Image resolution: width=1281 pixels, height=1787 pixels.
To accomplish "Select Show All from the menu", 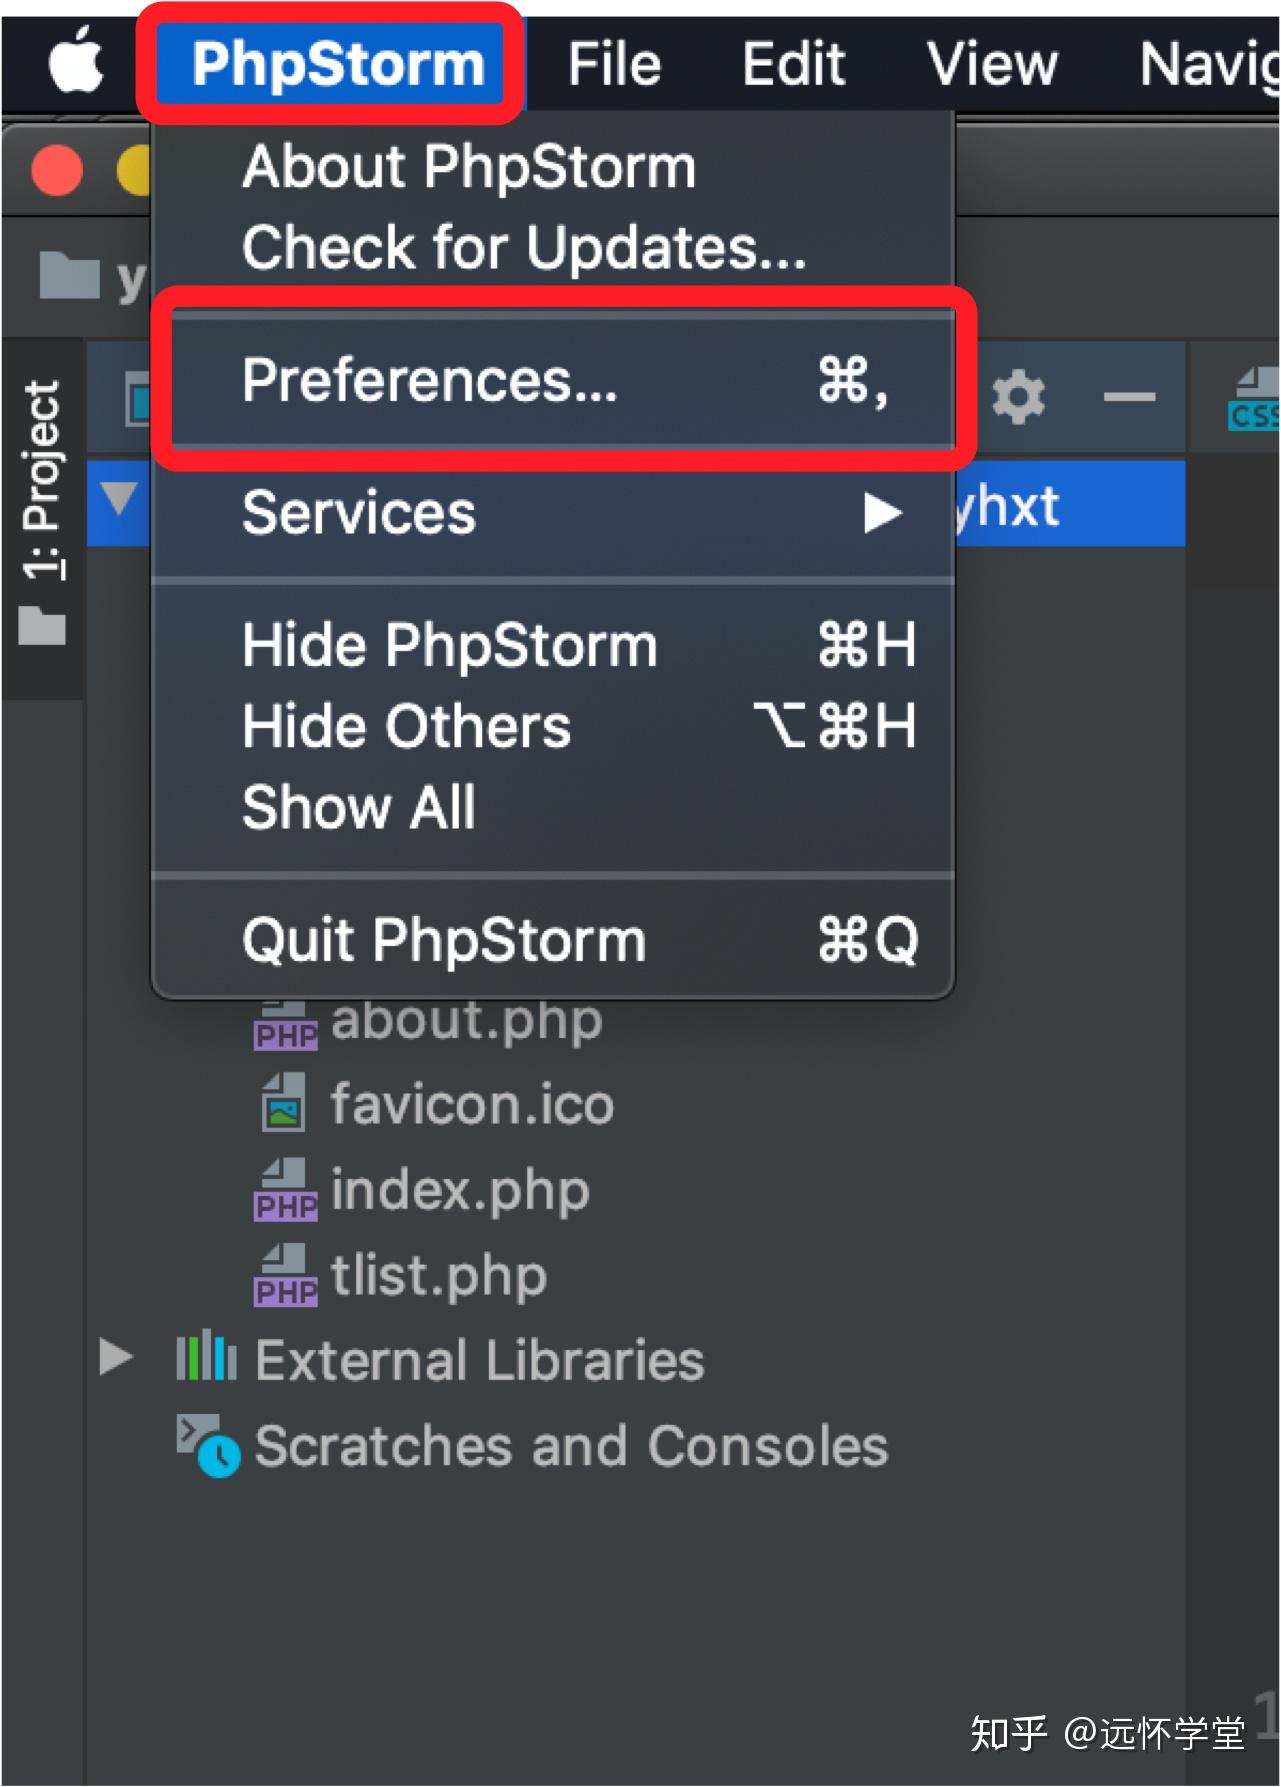I will (x=358, y=806).
